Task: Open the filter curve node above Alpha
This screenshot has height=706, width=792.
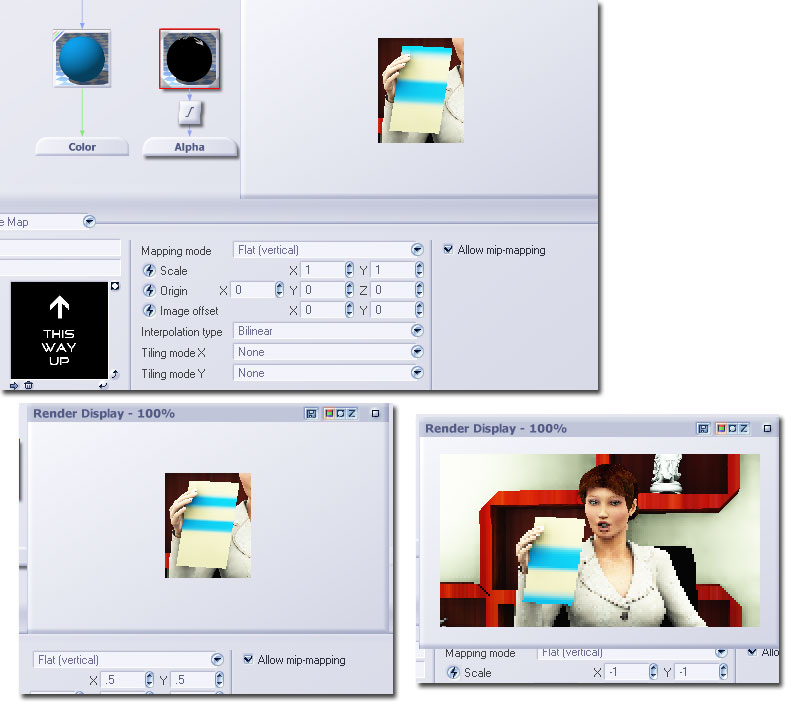Action: (189, 112)
